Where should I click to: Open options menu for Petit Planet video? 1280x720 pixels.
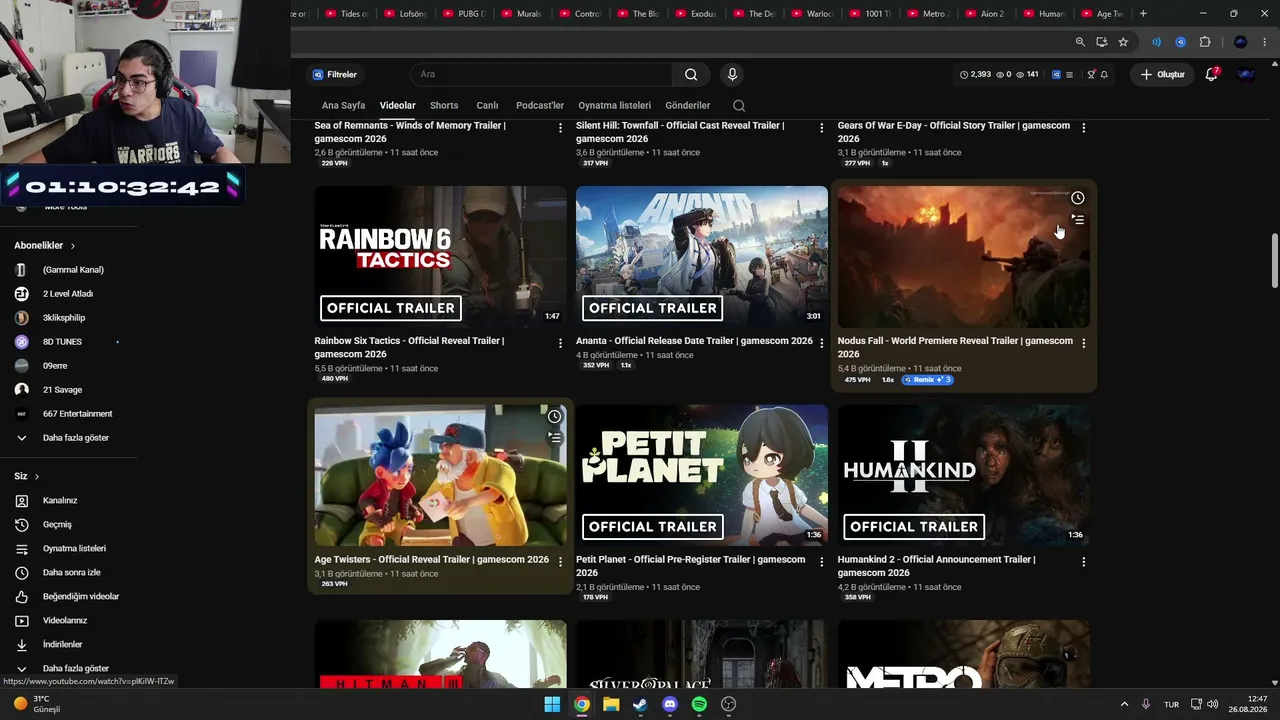click(x=822, y=562)
